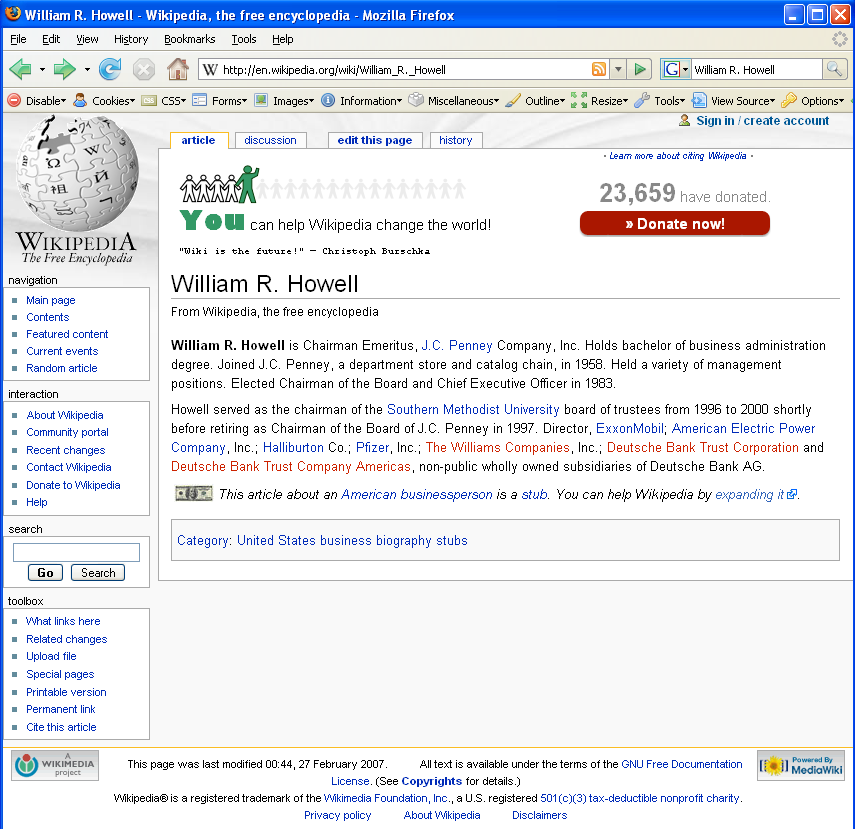Open the Random article sidebar link
855x829 pixels.
click(x=62, y=368)
